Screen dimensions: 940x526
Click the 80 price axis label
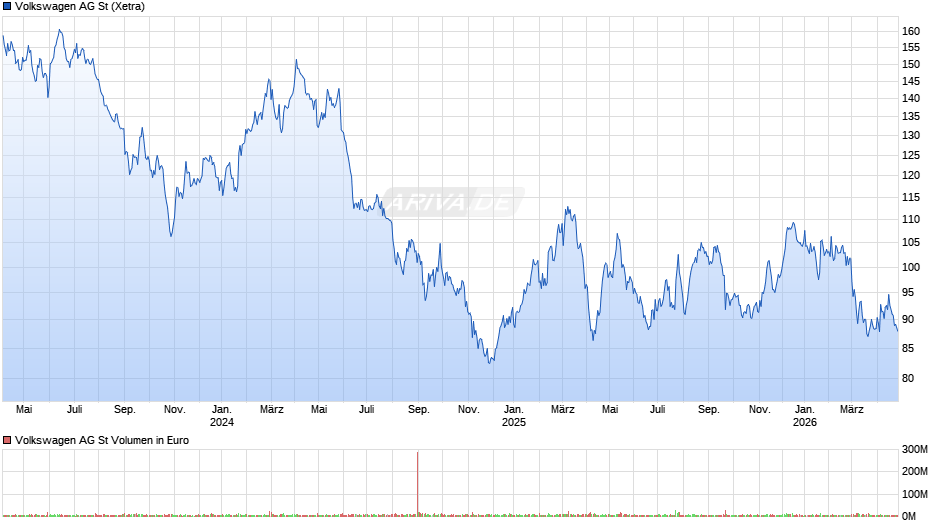coord(908,378)
